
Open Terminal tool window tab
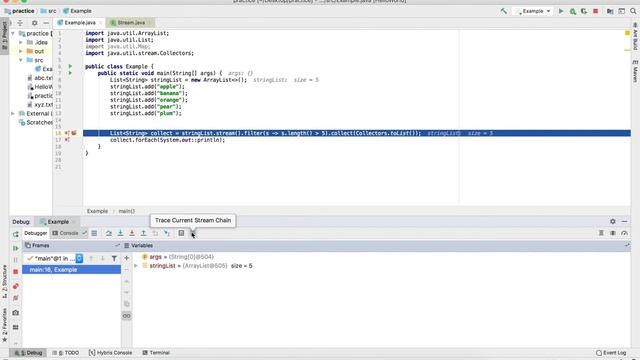(156, 353)
